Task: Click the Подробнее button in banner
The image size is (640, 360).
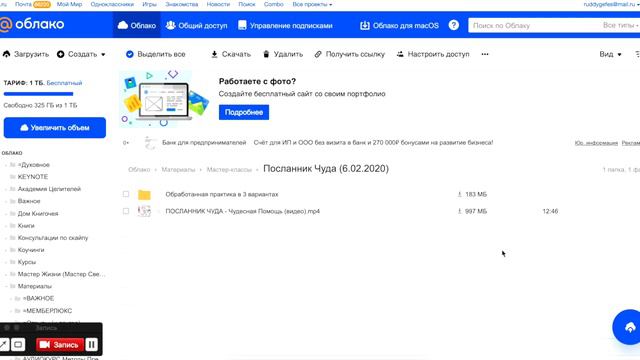Action: click(244, 112)
